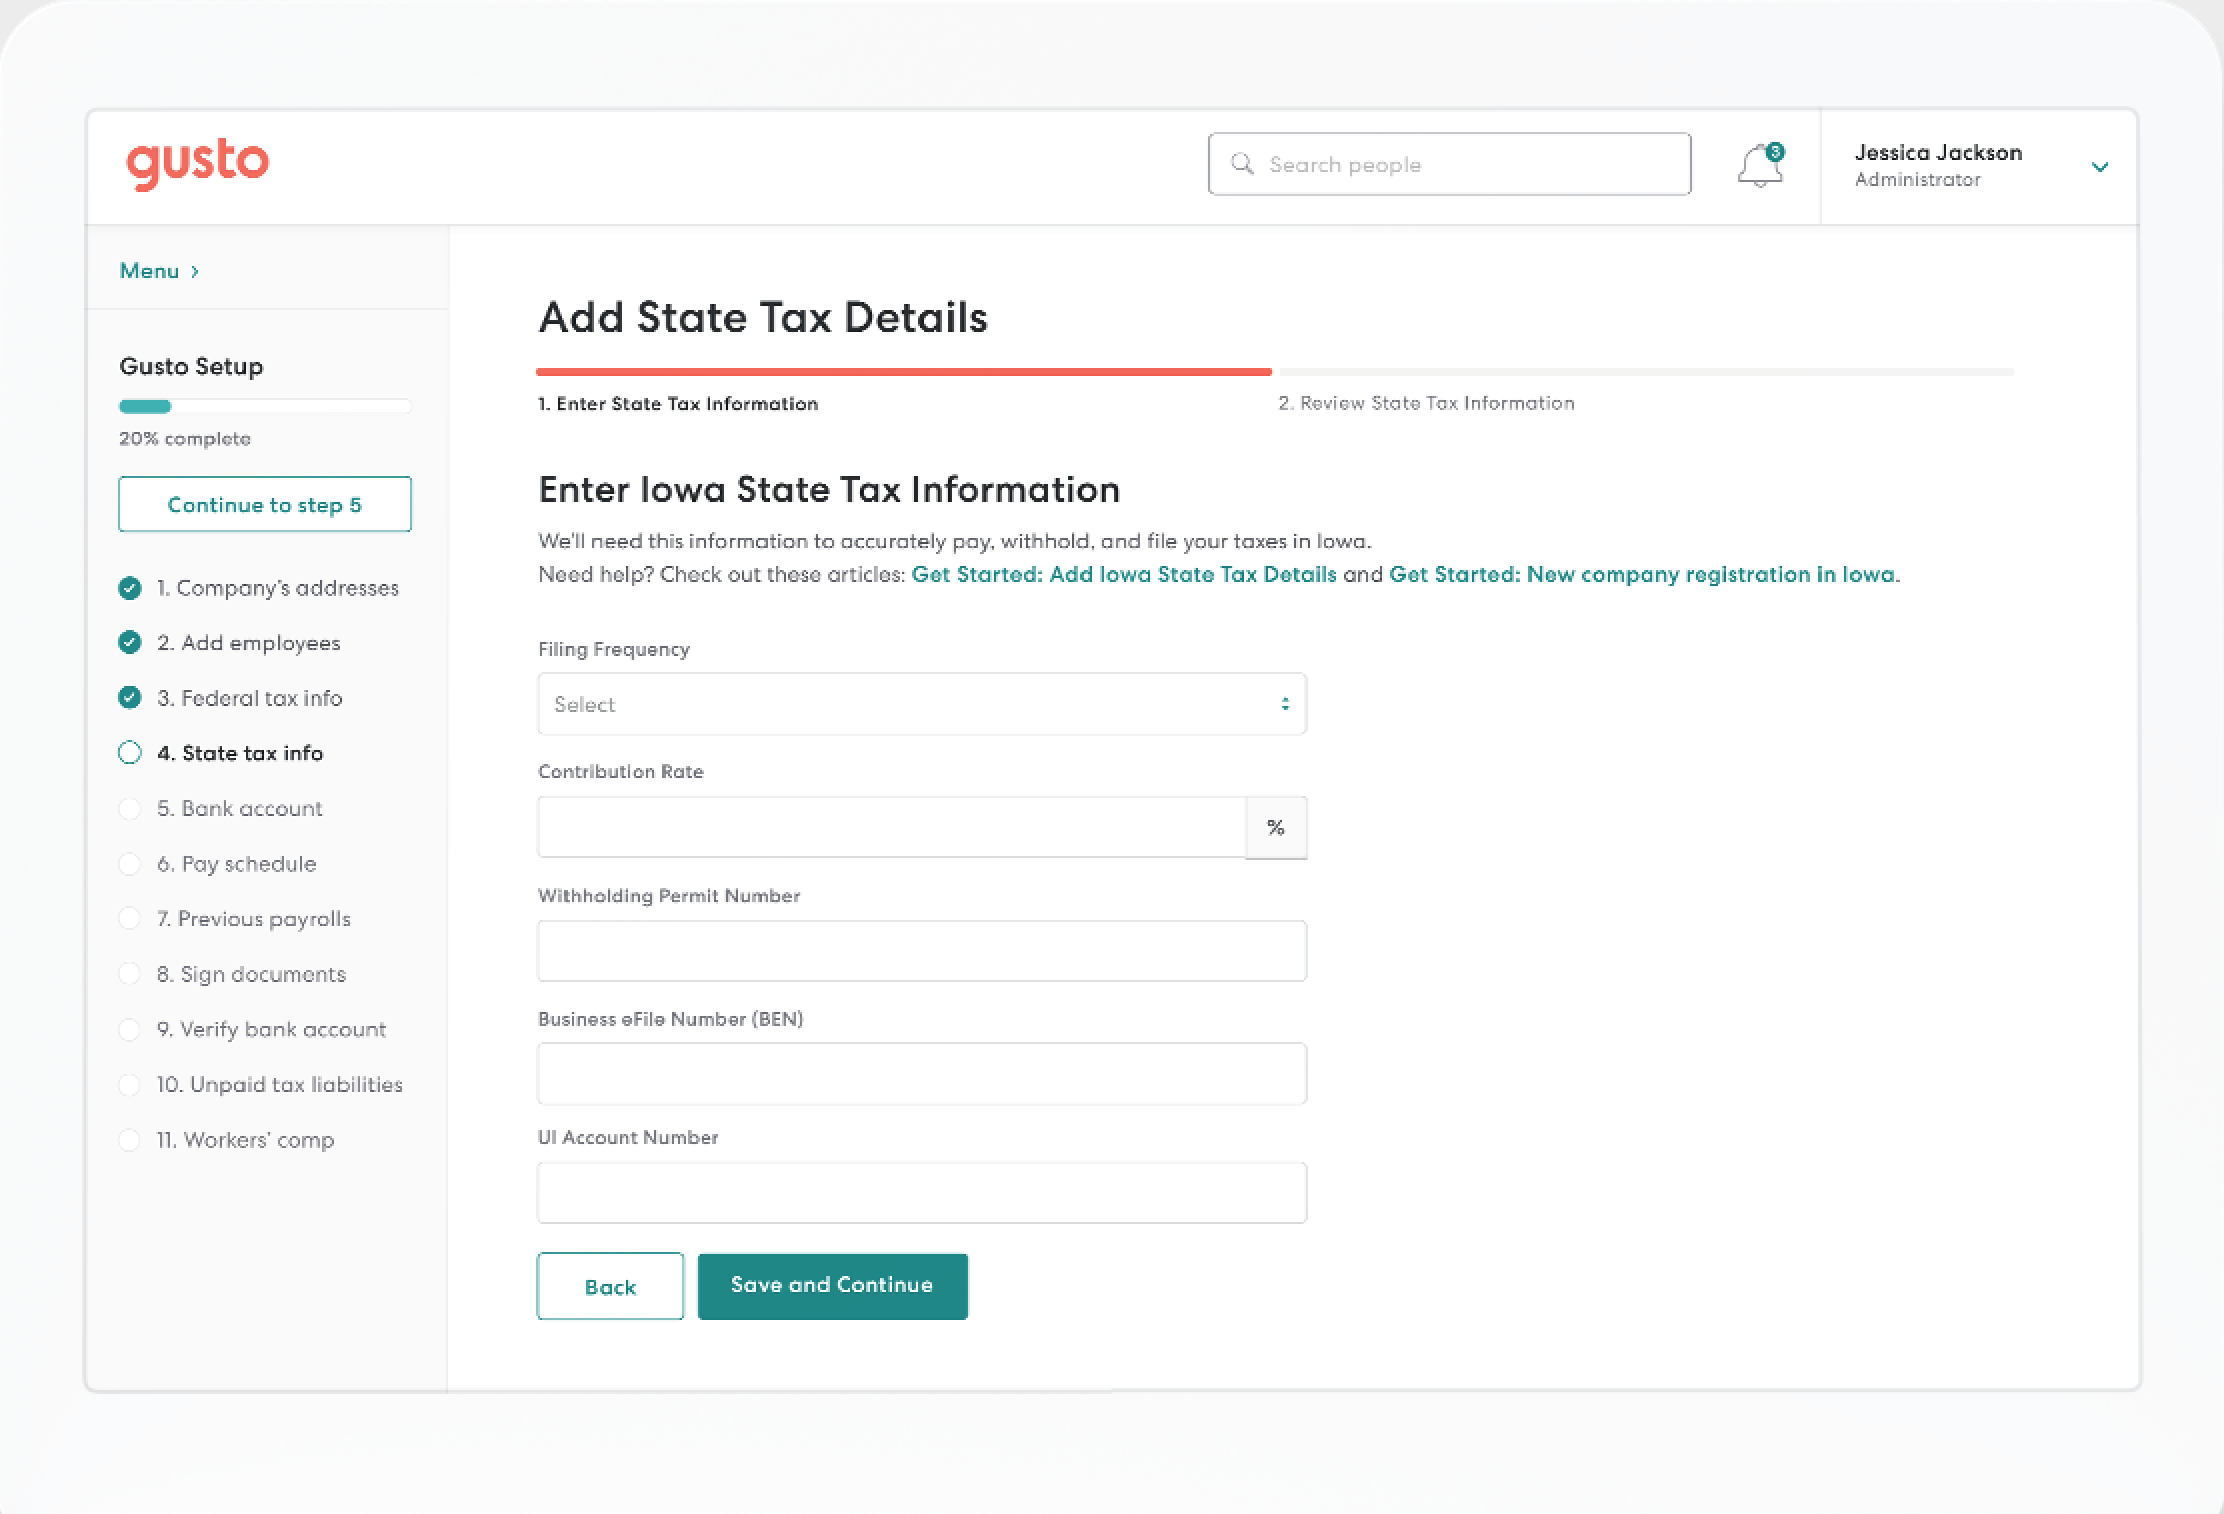Select the State tax info step circle
Image resolution: width=2224 pixels, height=1514 pixels.
pyautogui.click(x=130, y=753)
